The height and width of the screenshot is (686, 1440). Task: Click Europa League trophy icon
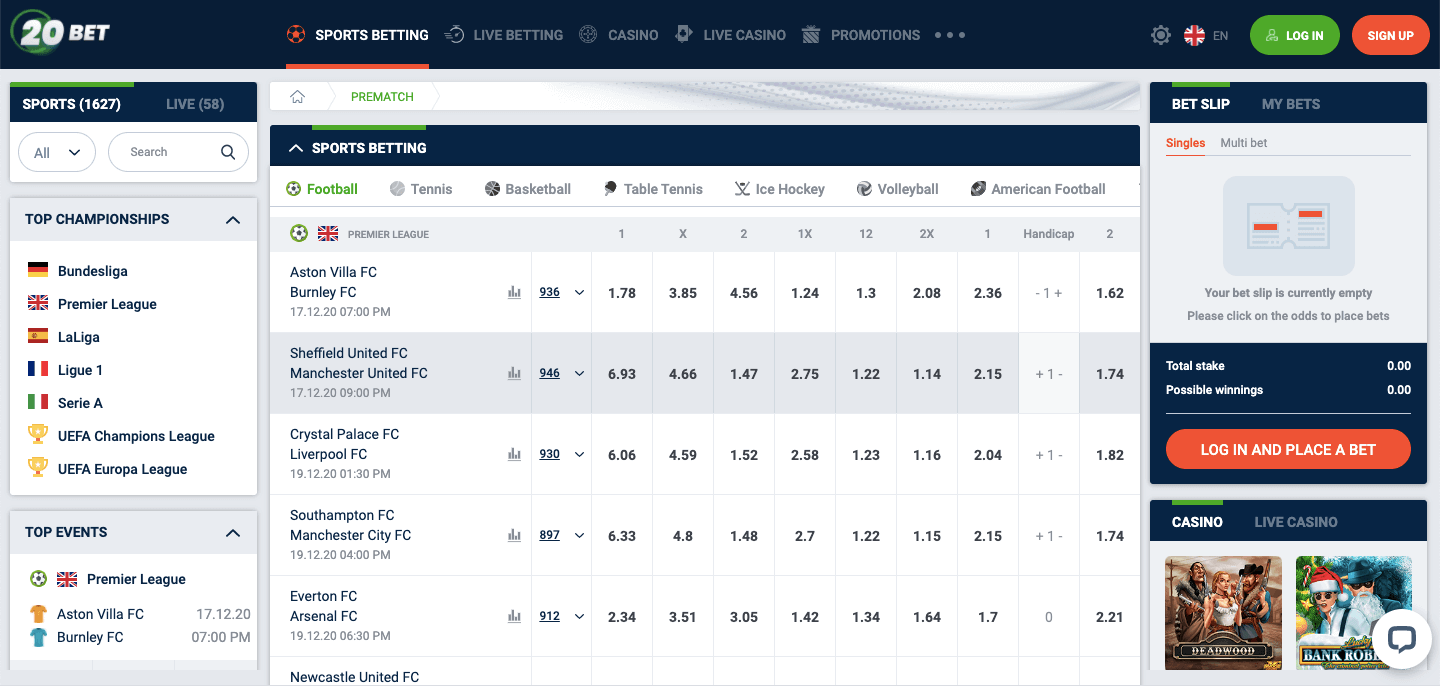point(38,468)
